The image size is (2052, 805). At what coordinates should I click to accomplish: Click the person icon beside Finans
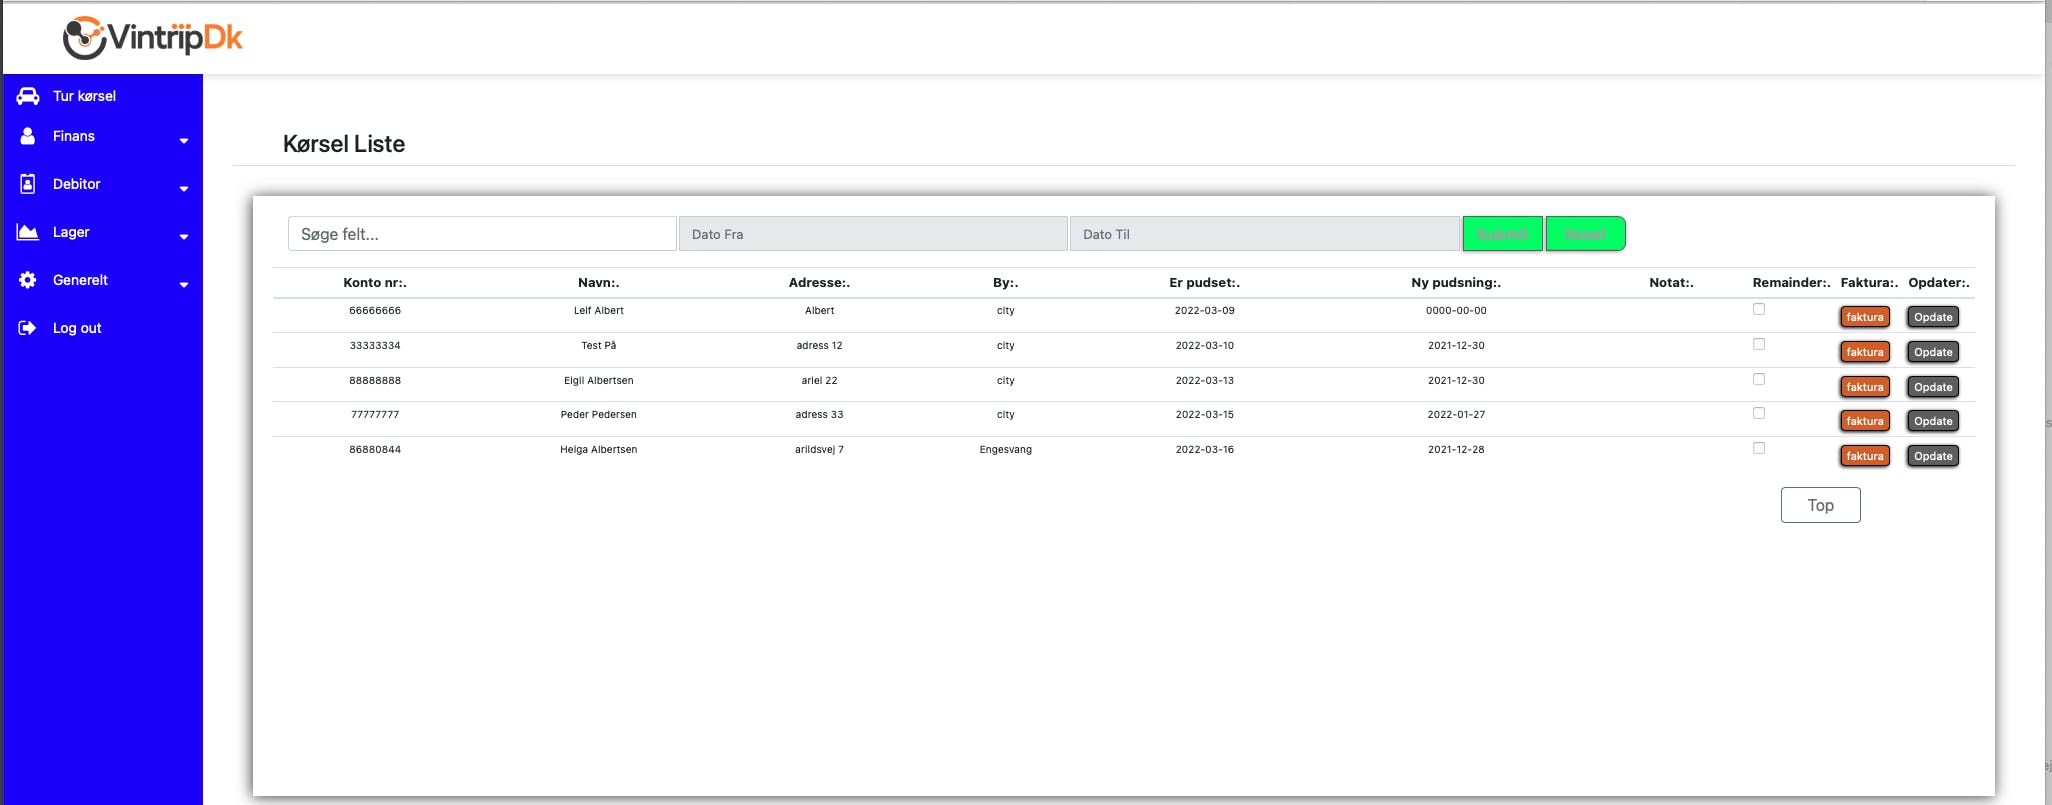28,136
